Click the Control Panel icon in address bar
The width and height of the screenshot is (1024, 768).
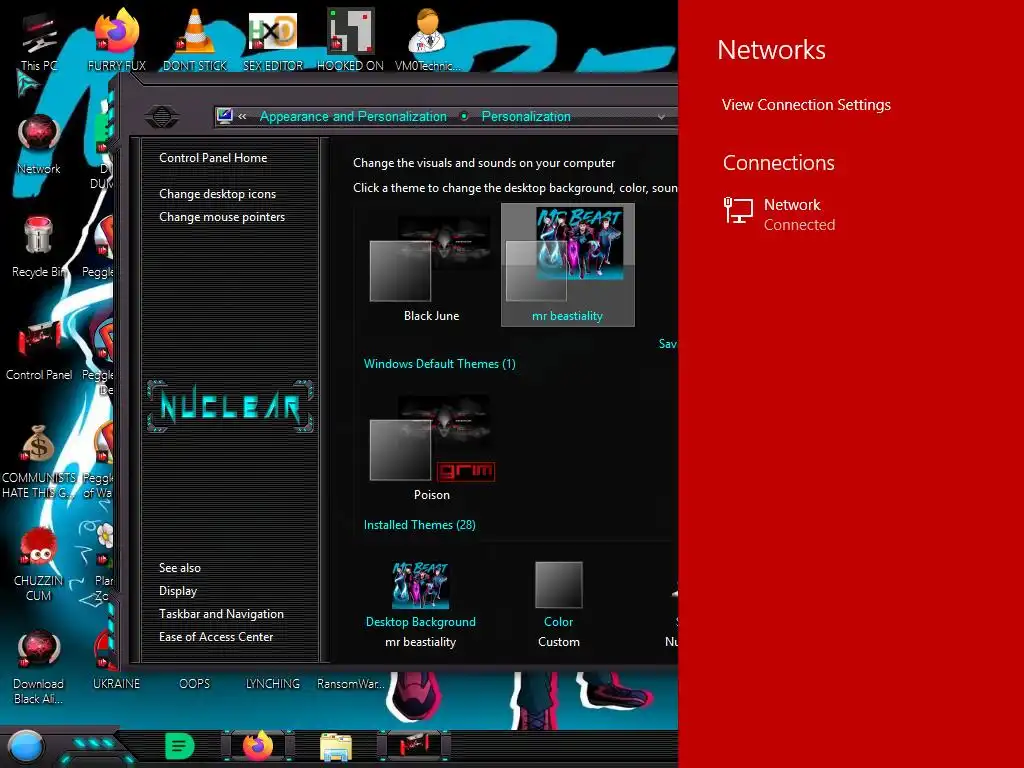click(x=225, y=116)
